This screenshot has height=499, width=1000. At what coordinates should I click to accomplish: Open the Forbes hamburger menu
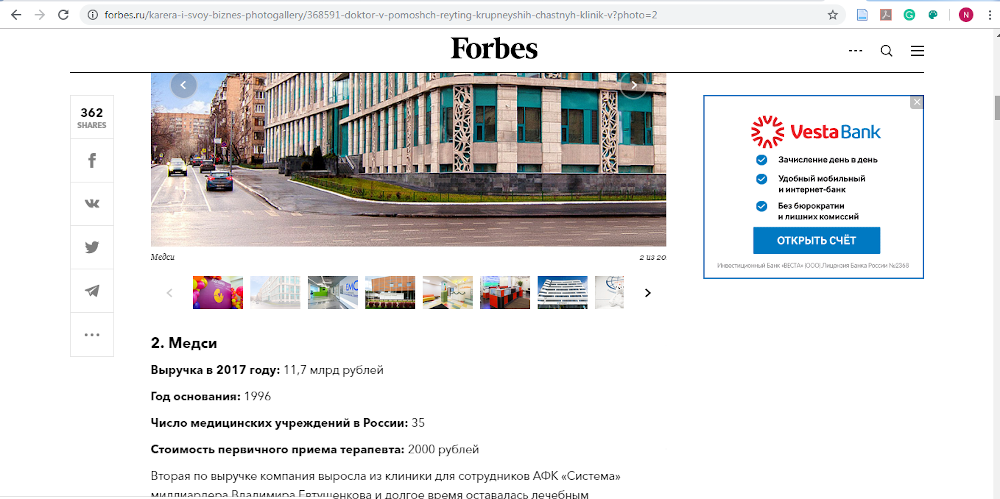pyautogui.click(x=917, y=51)
